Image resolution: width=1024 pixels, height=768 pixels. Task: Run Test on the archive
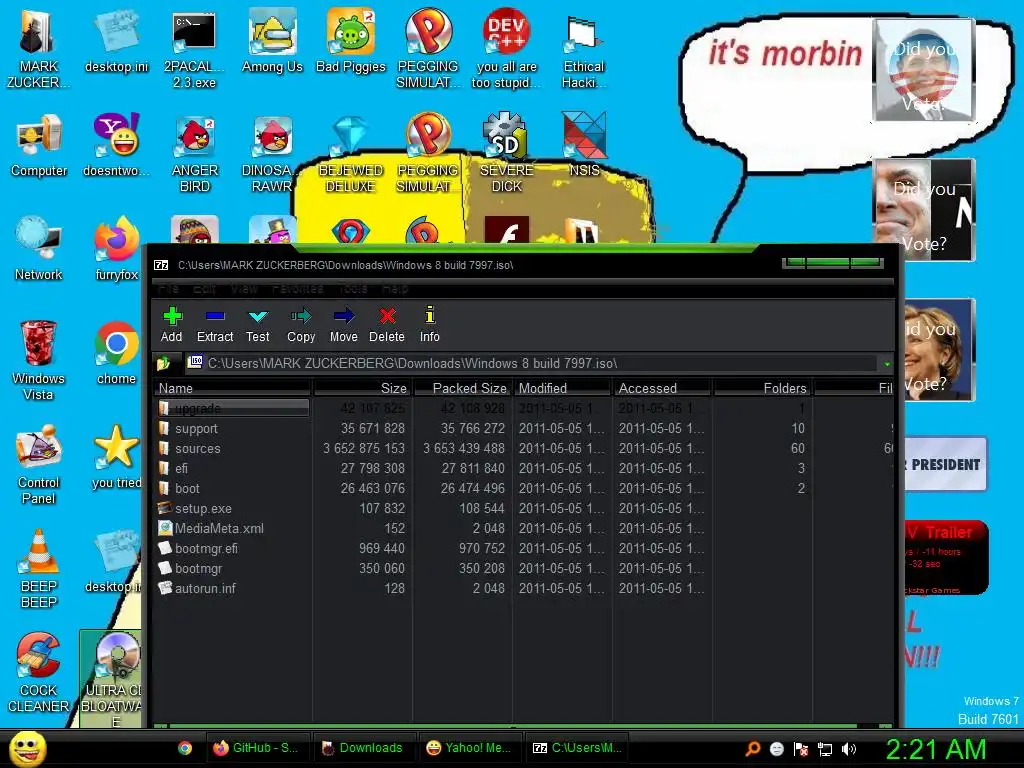coord(258,325)
